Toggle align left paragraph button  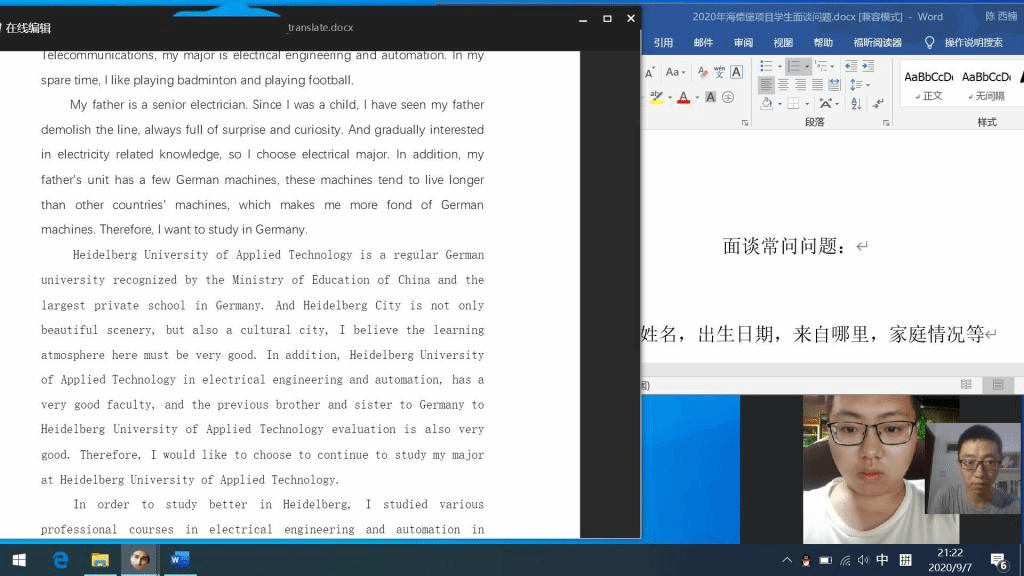tap(766, 85)
